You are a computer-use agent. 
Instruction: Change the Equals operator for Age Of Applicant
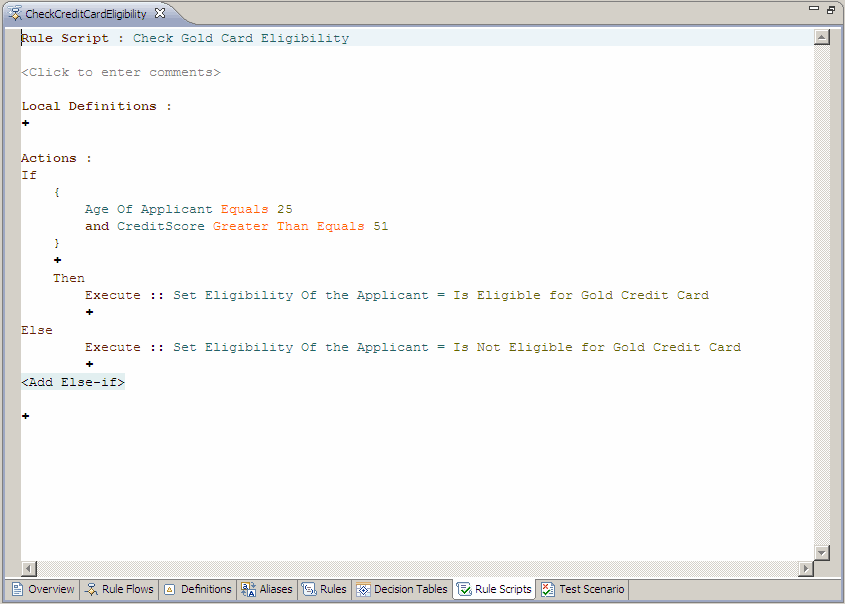tap(244, 209)
